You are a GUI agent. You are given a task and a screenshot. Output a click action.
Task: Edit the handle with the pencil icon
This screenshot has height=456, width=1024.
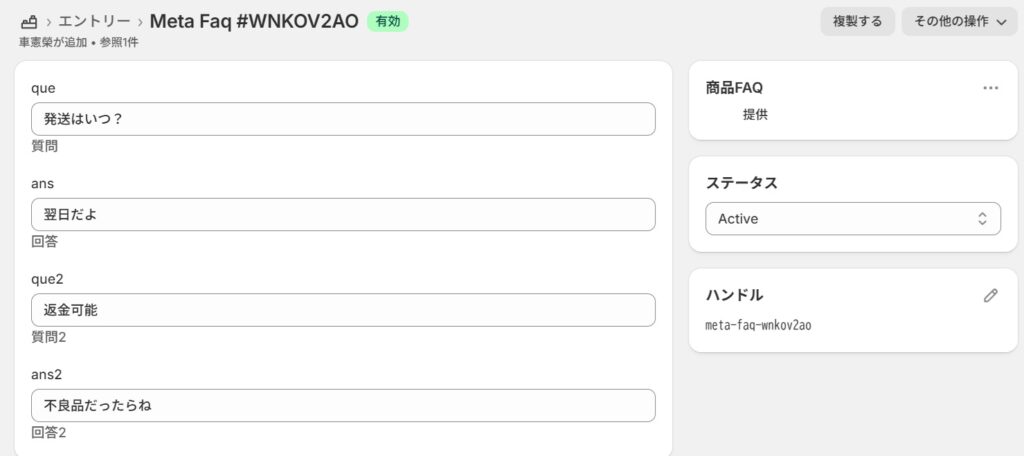990,295
